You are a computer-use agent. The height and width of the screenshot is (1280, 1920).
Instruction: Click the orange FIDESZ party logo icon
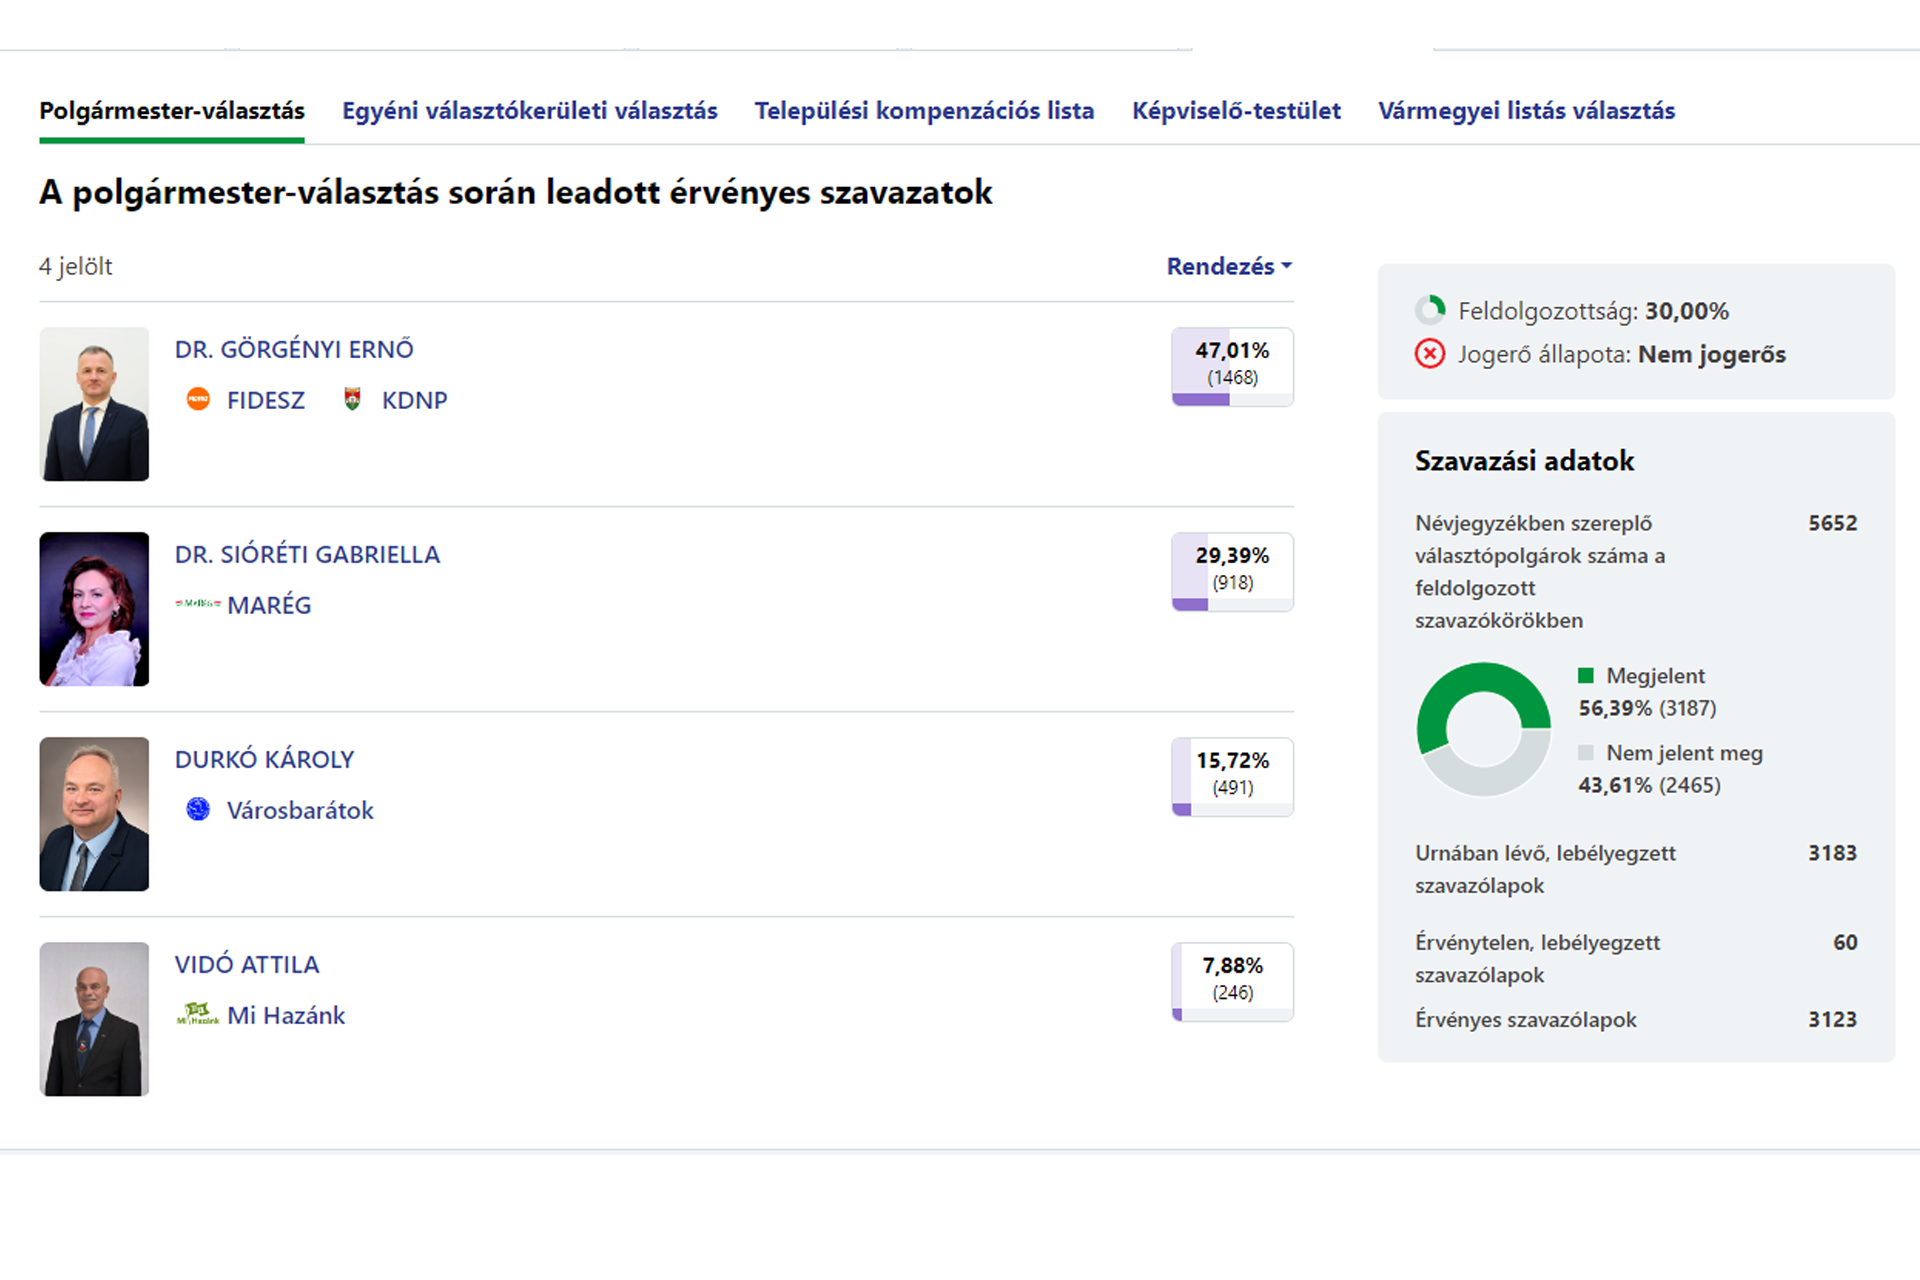click(x=198, y=400)
